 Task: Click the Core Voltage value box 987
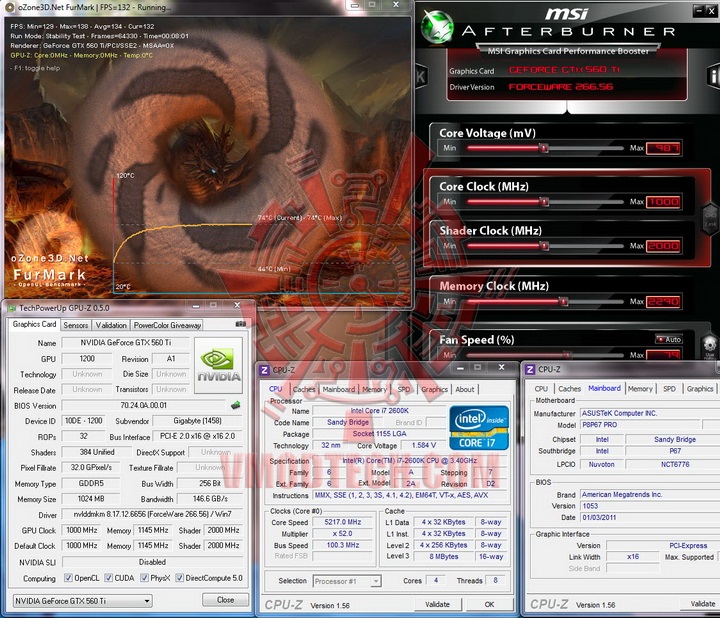(663, 148)
